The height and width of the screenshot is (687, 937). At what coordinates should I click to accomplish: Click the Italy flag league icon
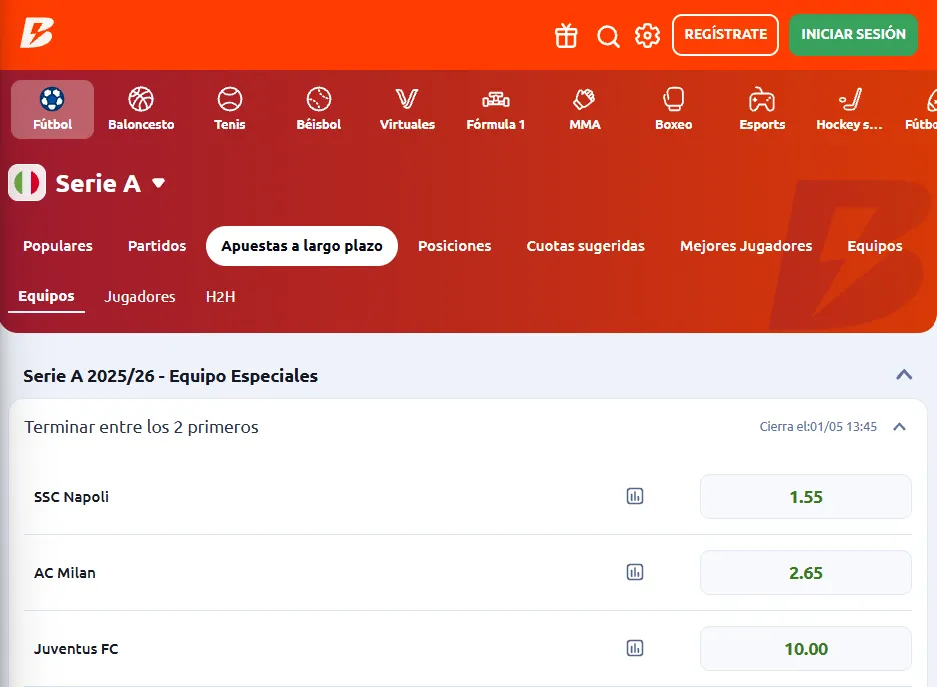click(27, 183)
